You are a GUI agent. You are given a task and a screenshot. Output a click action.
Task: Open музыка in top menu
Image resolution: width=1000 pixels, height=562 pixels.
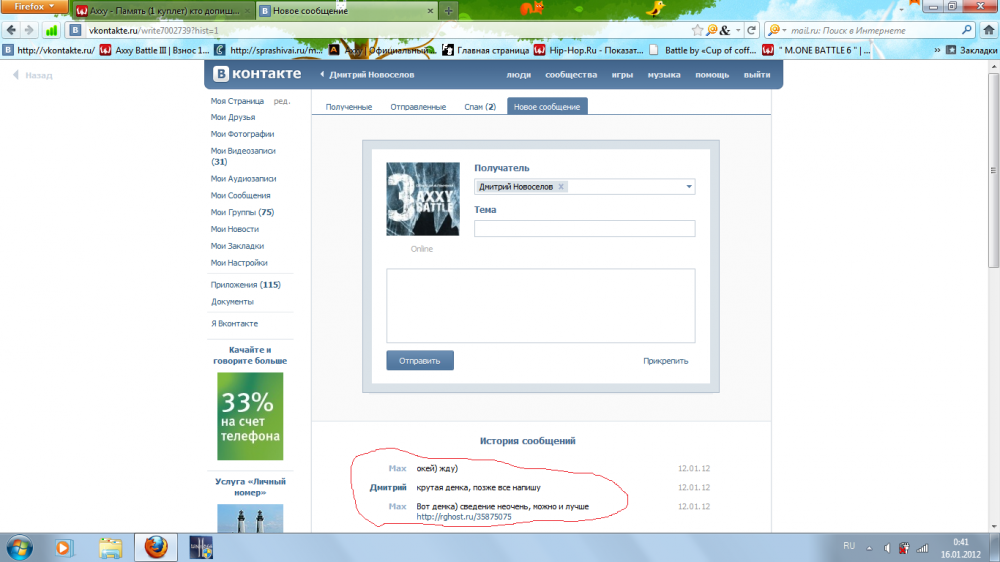coord(664,75)
